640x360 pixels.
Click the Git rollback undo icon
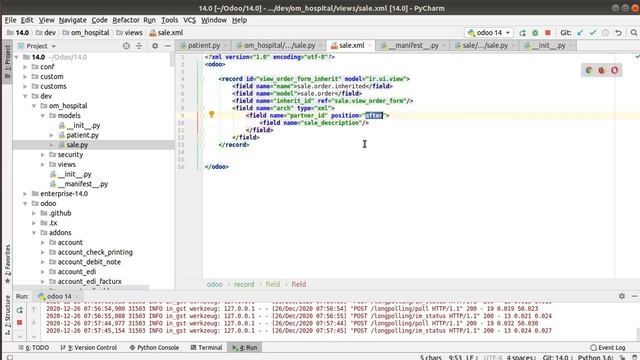pyautogui.click(x=618, y=33)
